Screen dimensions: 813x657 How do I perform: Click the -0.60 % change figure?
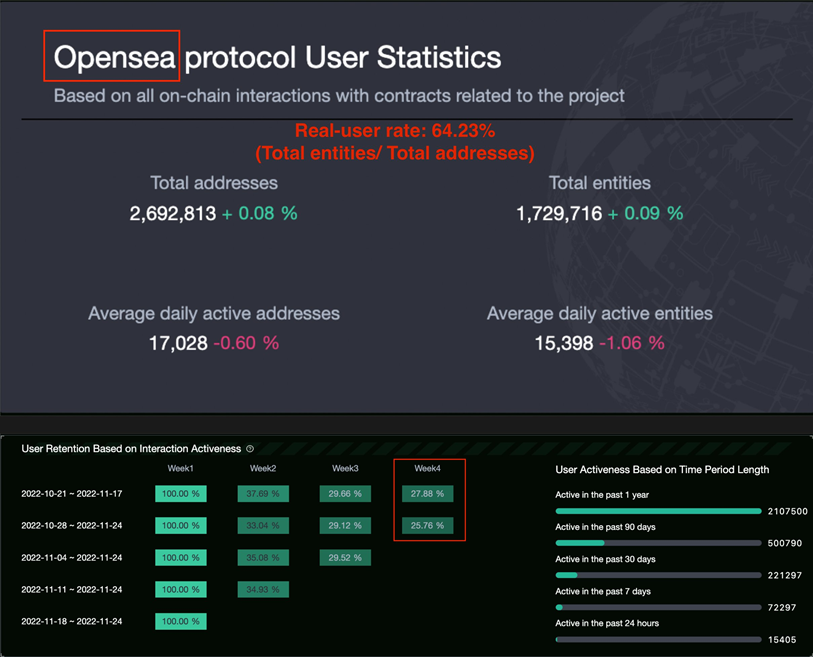246,343
